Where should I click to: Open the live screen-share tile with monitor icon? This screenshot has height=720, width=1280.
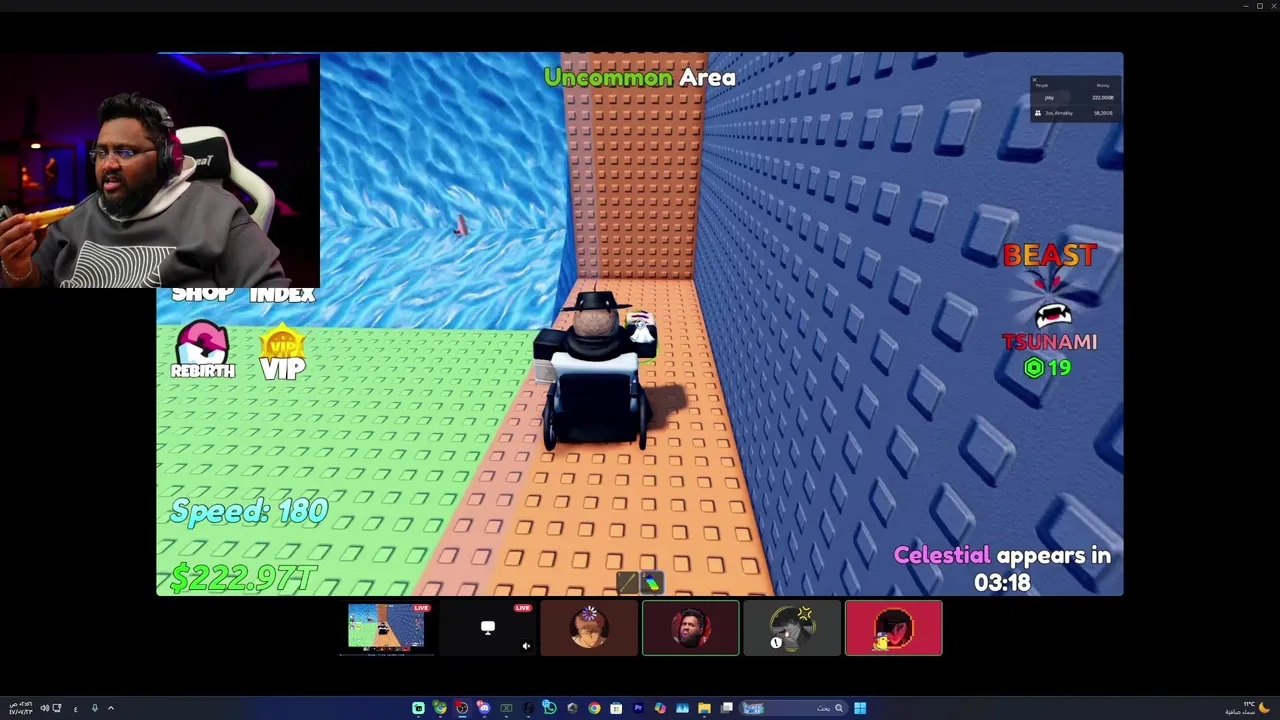(488, 628)
